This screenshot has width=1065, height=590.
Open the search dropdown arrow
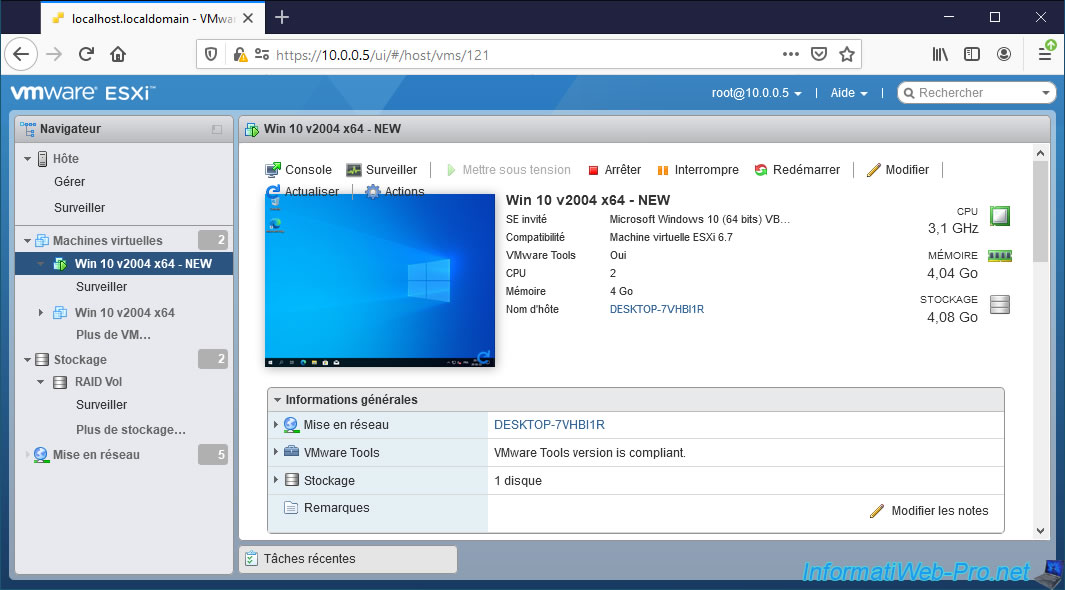(x=1045, y=93)
